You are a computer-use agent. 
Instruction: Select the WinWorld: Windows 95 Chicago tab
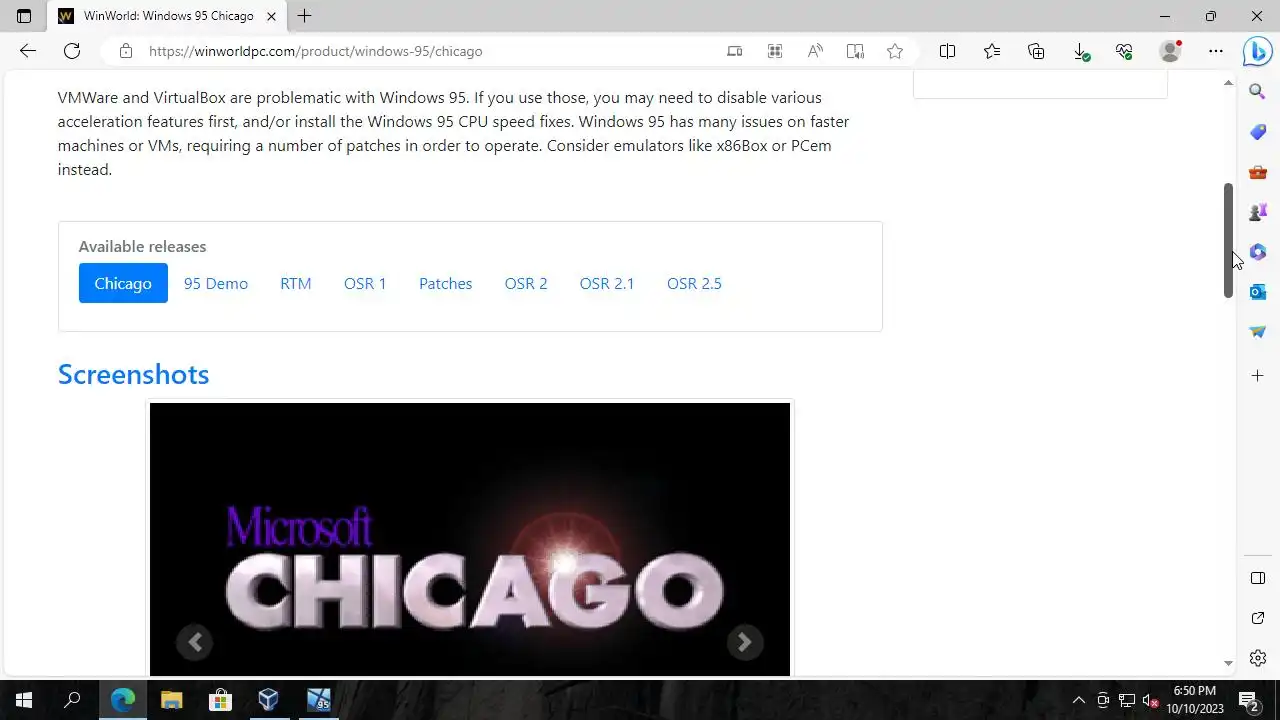167,16
